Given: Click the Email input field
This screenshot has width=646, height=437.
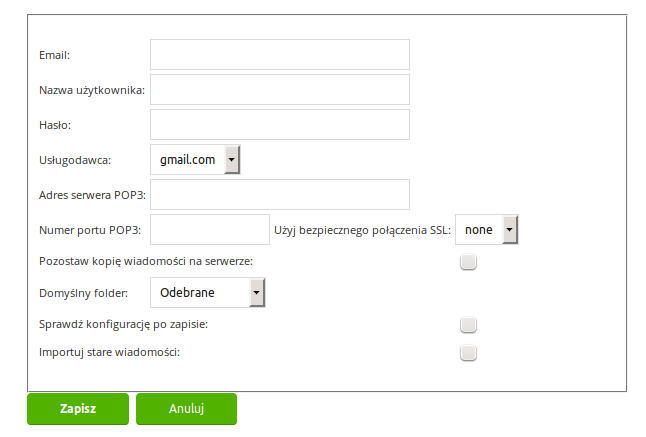Looking at the screenshot, I should [280, 54].
